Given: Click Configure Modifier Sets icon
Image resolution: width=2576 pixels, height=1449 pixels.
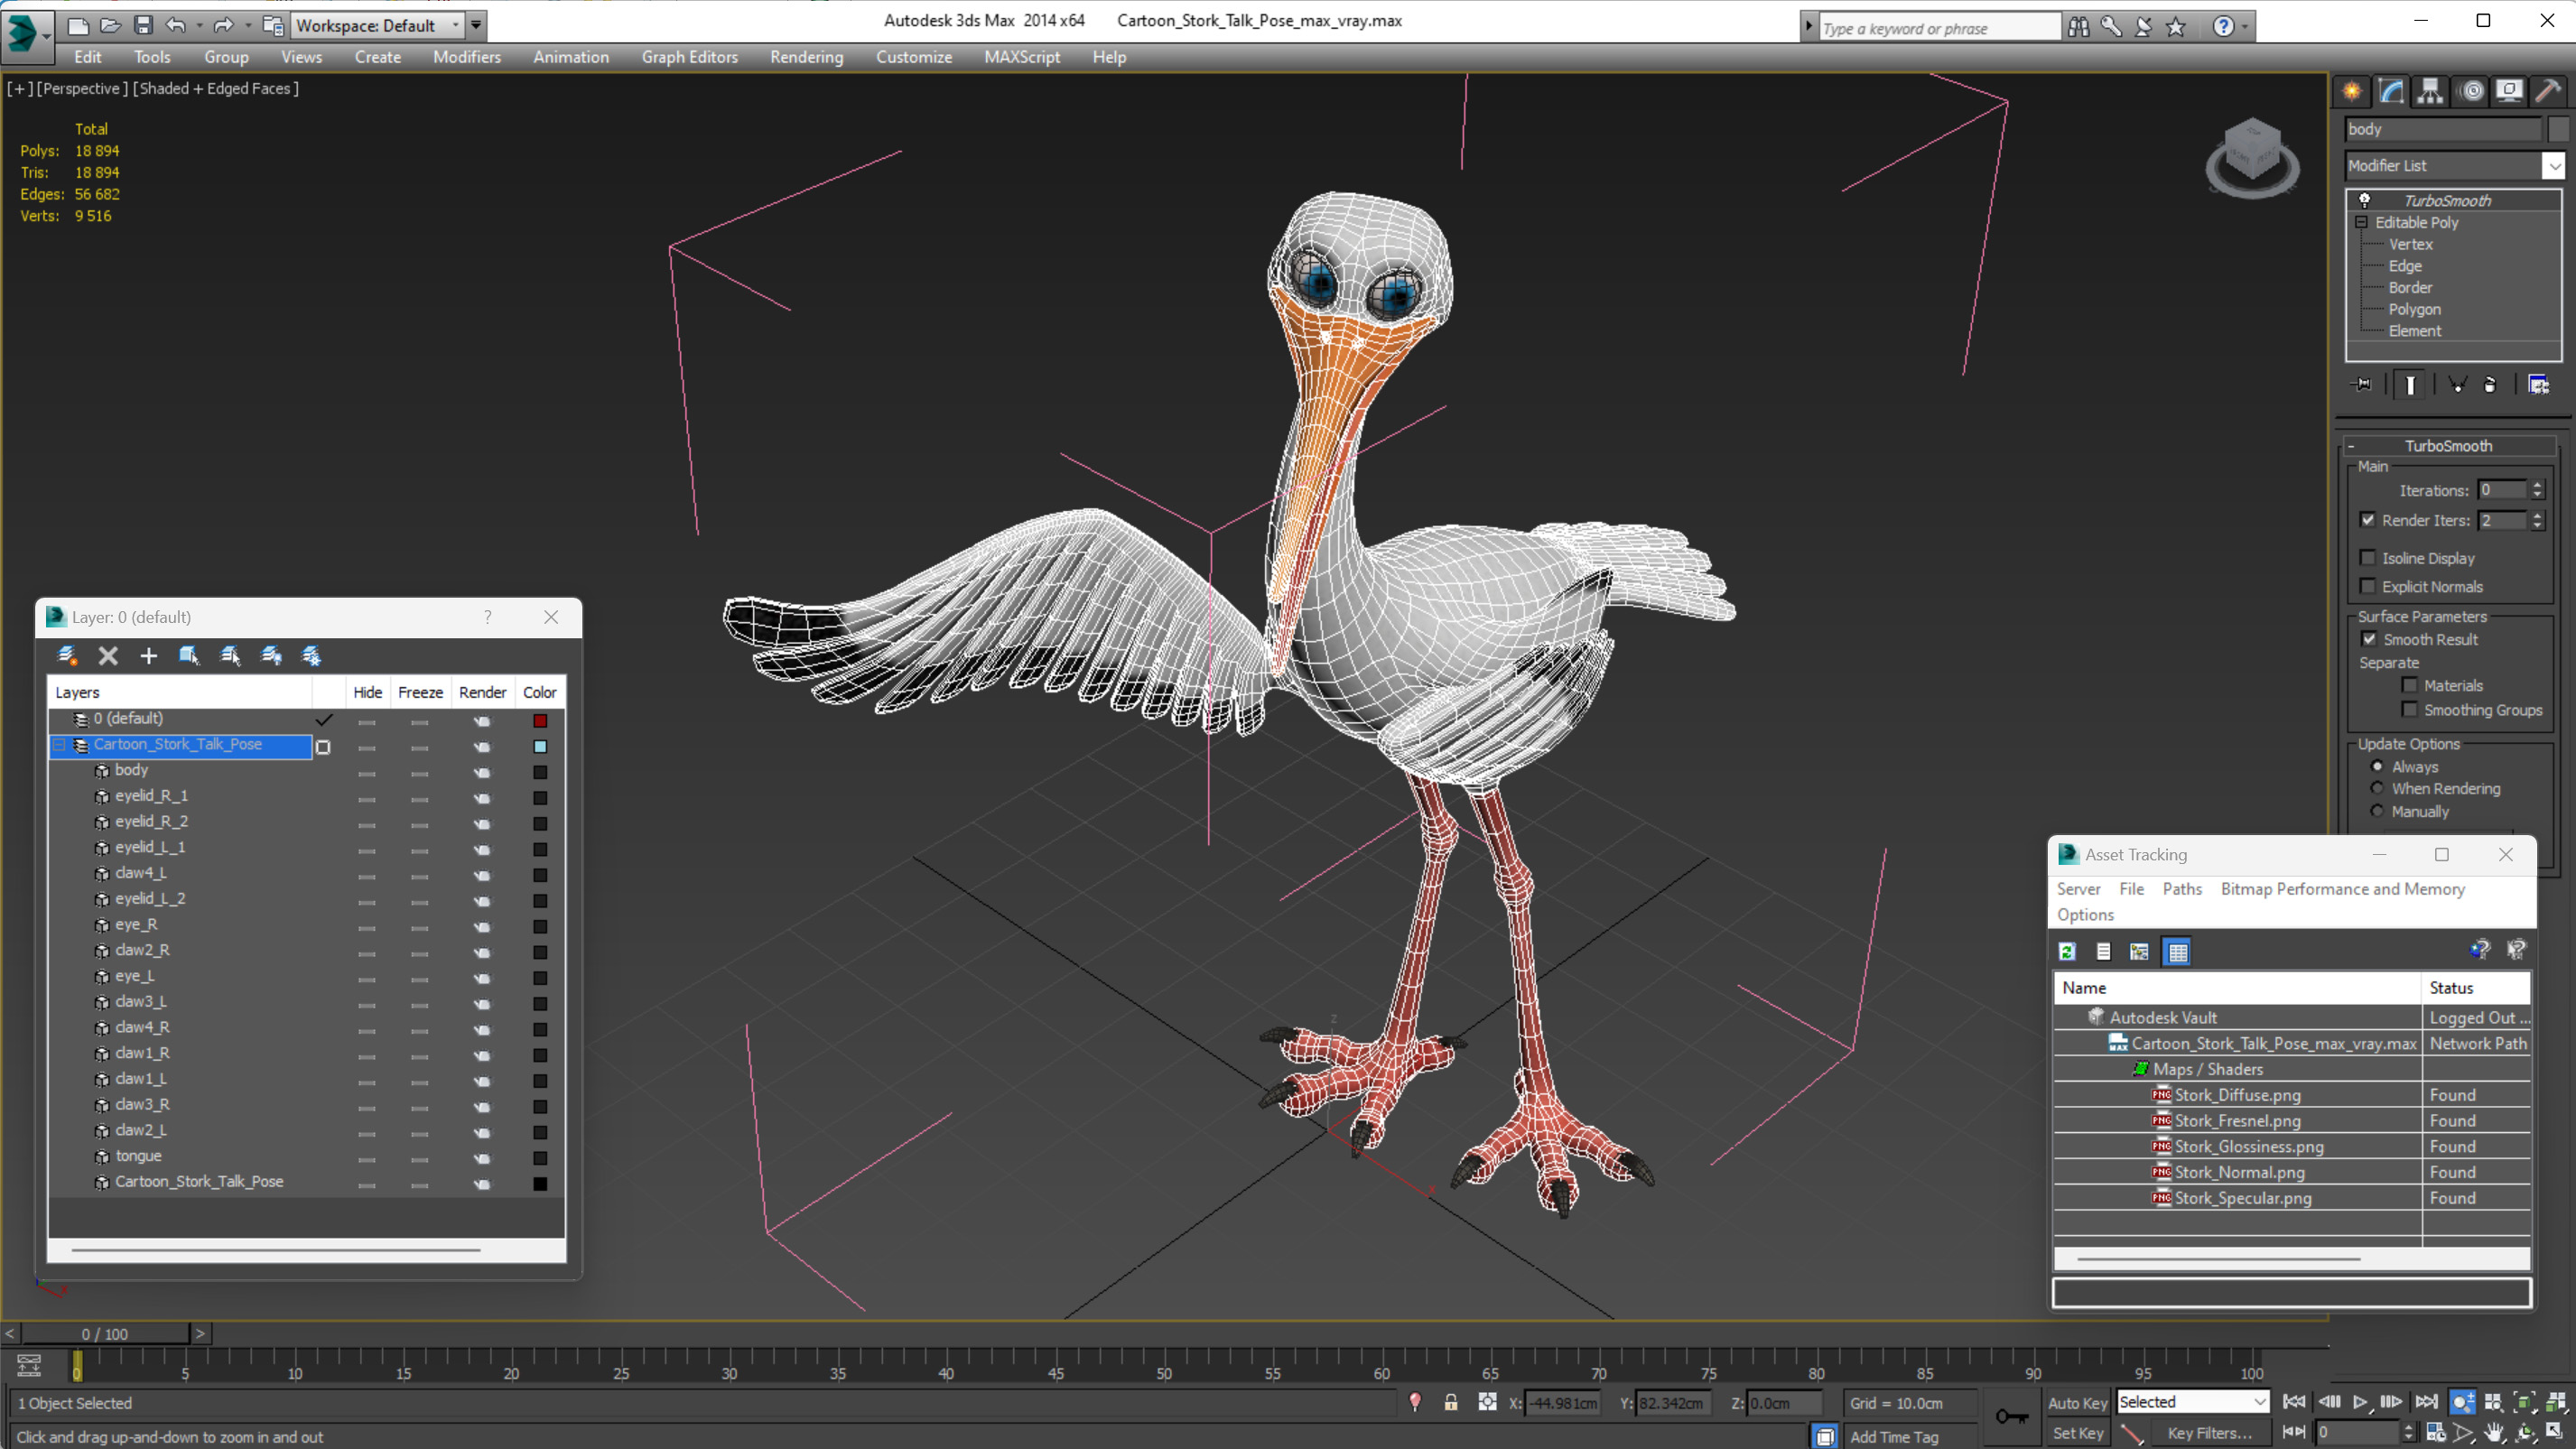Looking at the screenshot, I should 2538,385.
